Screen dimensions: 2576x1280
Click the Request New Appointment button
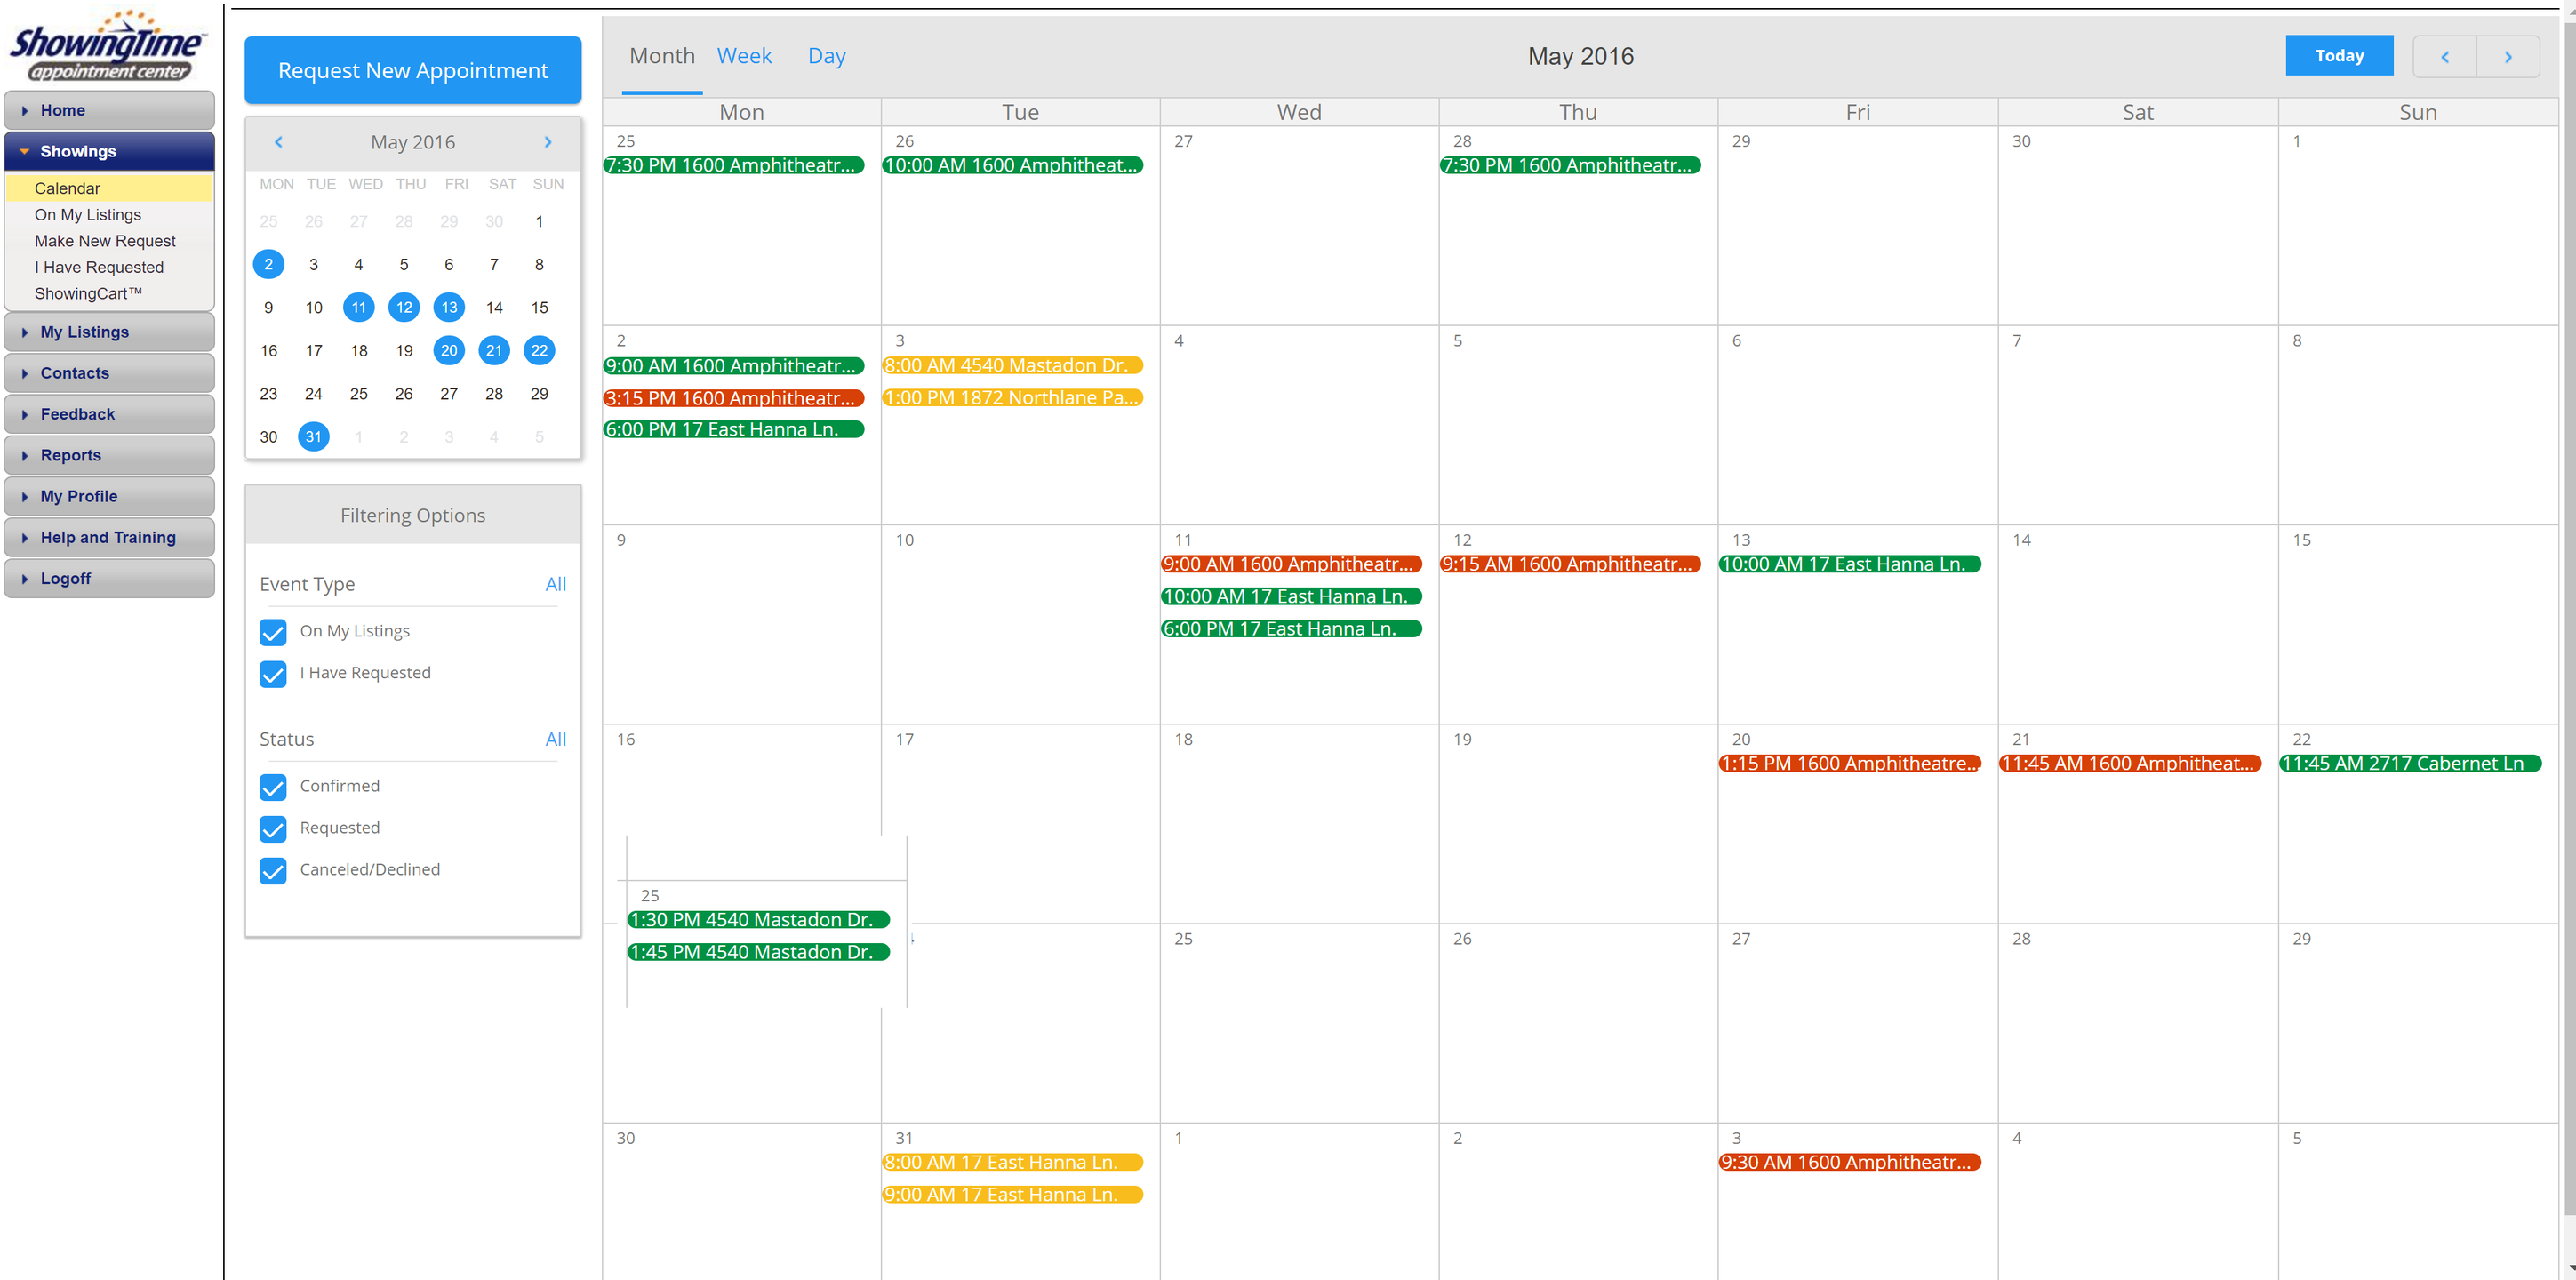click(412, 70)
